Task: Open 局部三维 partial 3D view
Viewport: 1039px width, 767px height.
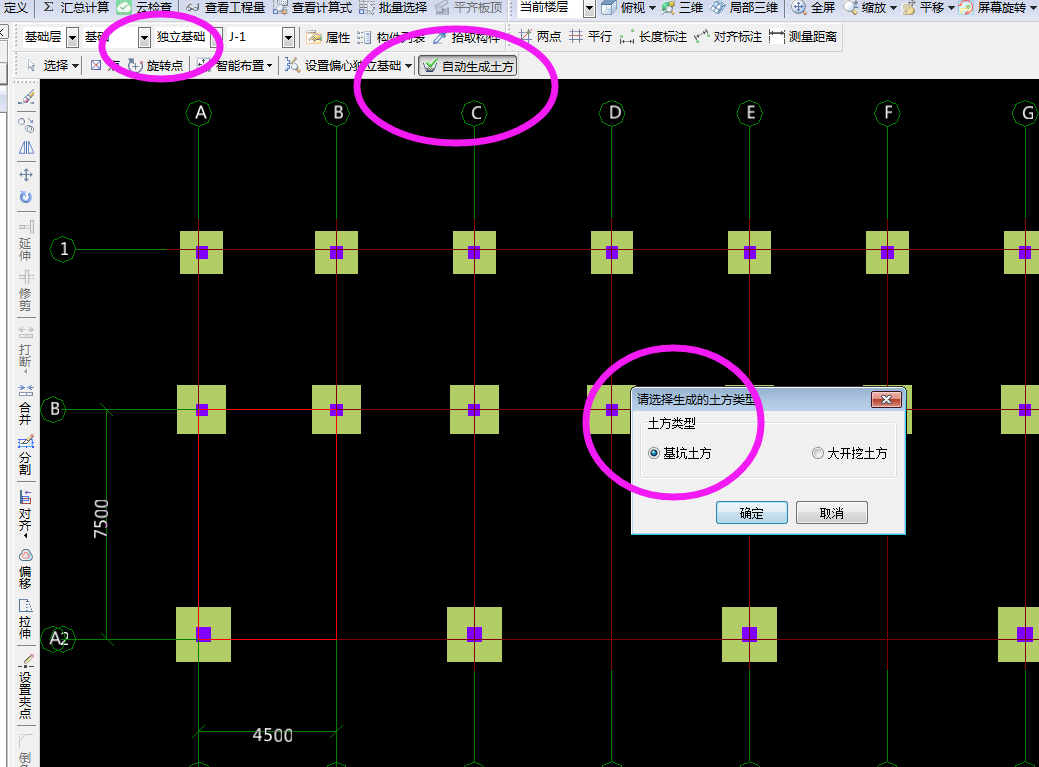Action: pyautogui.click(x=744, y=7)
